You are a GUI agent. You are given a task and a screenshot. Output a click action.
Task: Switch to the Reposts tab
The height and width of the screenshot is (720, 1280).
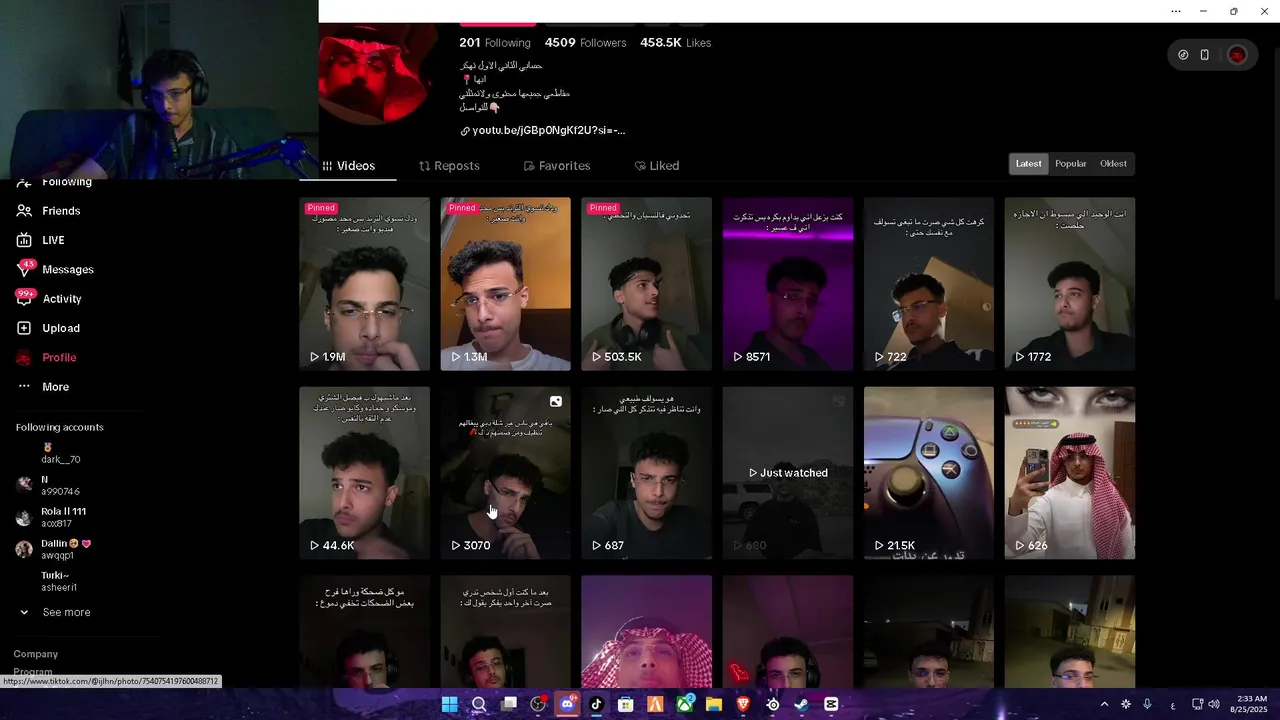point(449,166)
